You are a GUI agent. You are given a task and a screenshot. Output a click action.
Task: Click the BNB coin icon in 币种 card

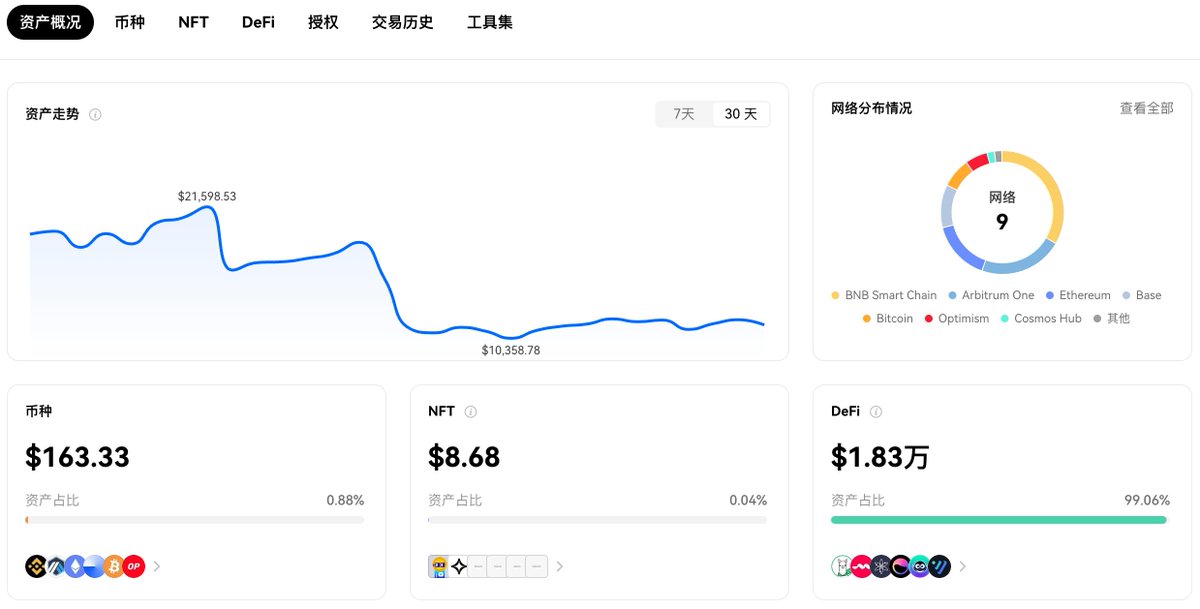click(36, 566)
